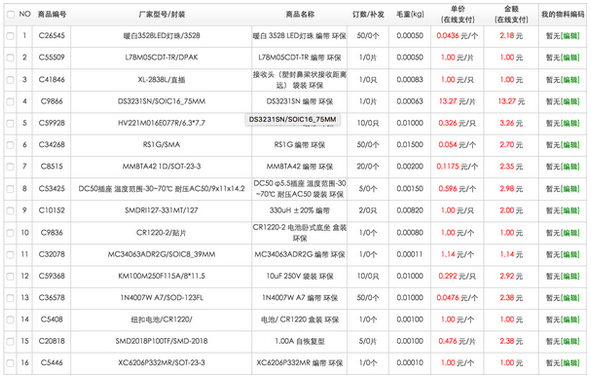
Task: Select the checkbox for item C5446
Action: coord(10,363)
